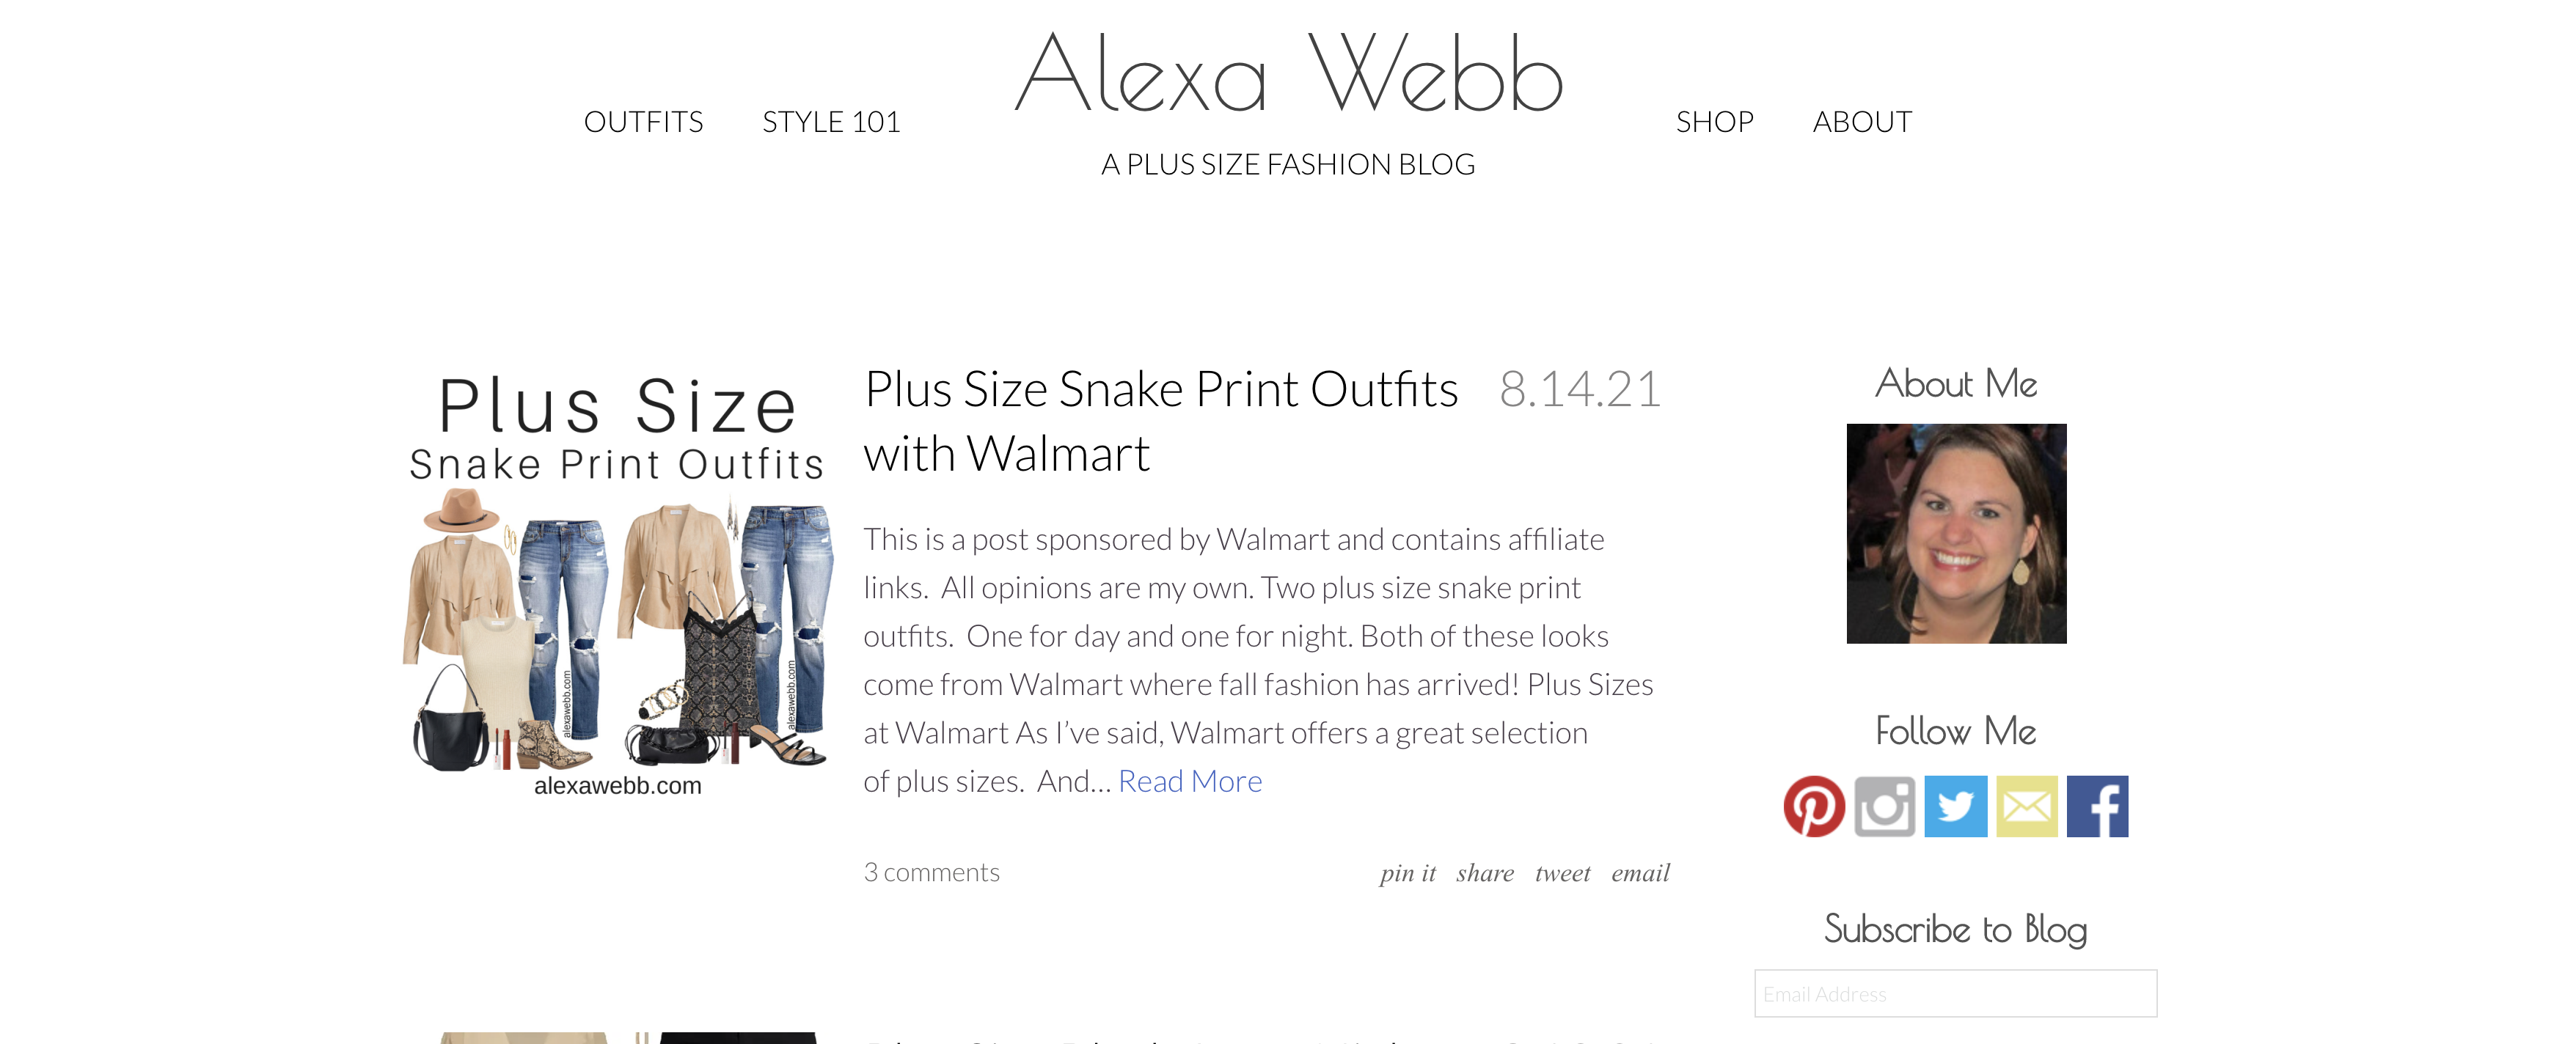This screenshot has width=2576, height=1044.
Task: Open the STYLE 101 menu item
Action: coord(830,121)
